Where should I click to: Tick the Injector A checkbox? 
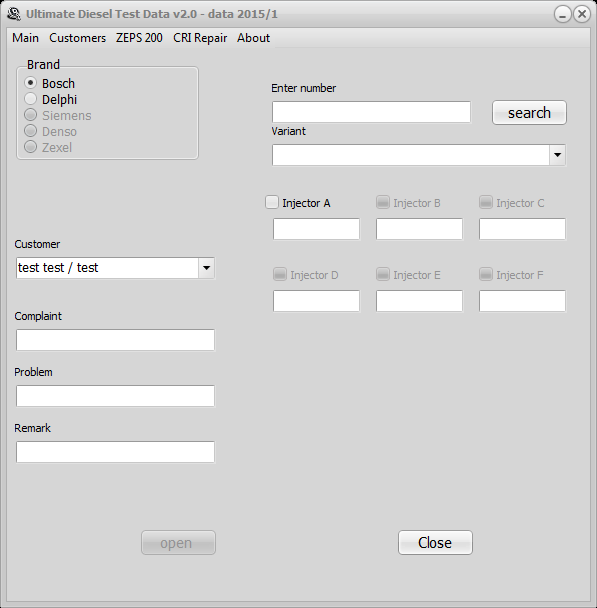(272, 202)
